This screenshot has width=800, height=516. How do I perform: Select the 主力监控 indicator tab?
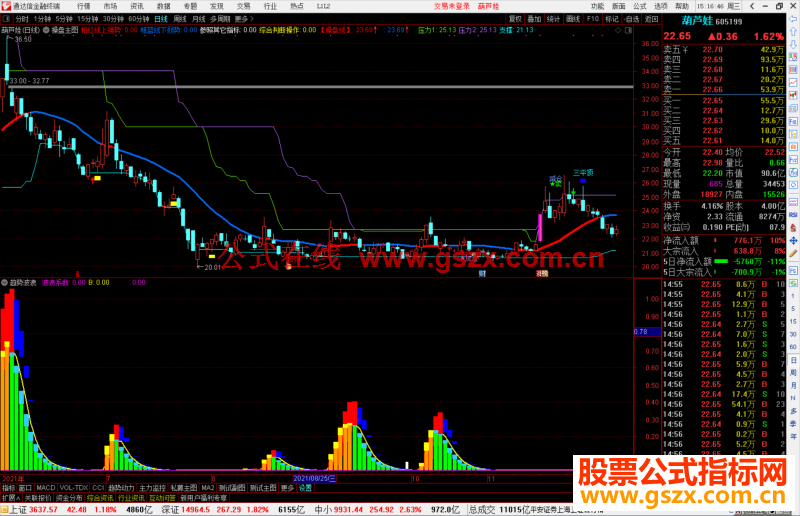tap(152, 488)
